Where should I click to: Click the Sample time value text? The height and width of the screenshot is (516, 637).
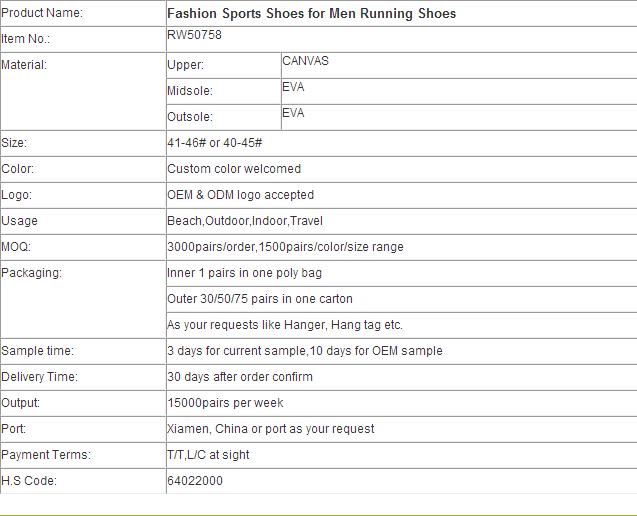(305, 351)
